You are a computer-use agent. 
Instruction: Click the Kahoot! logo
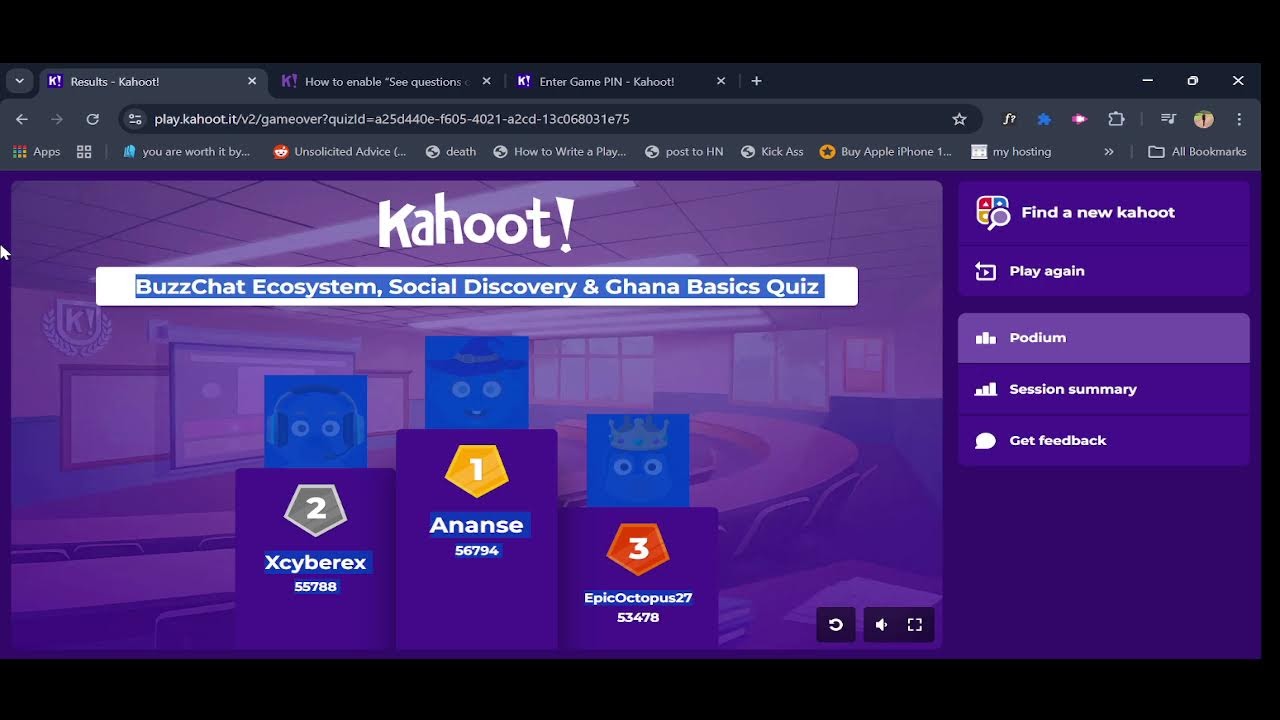coord(477,223)
